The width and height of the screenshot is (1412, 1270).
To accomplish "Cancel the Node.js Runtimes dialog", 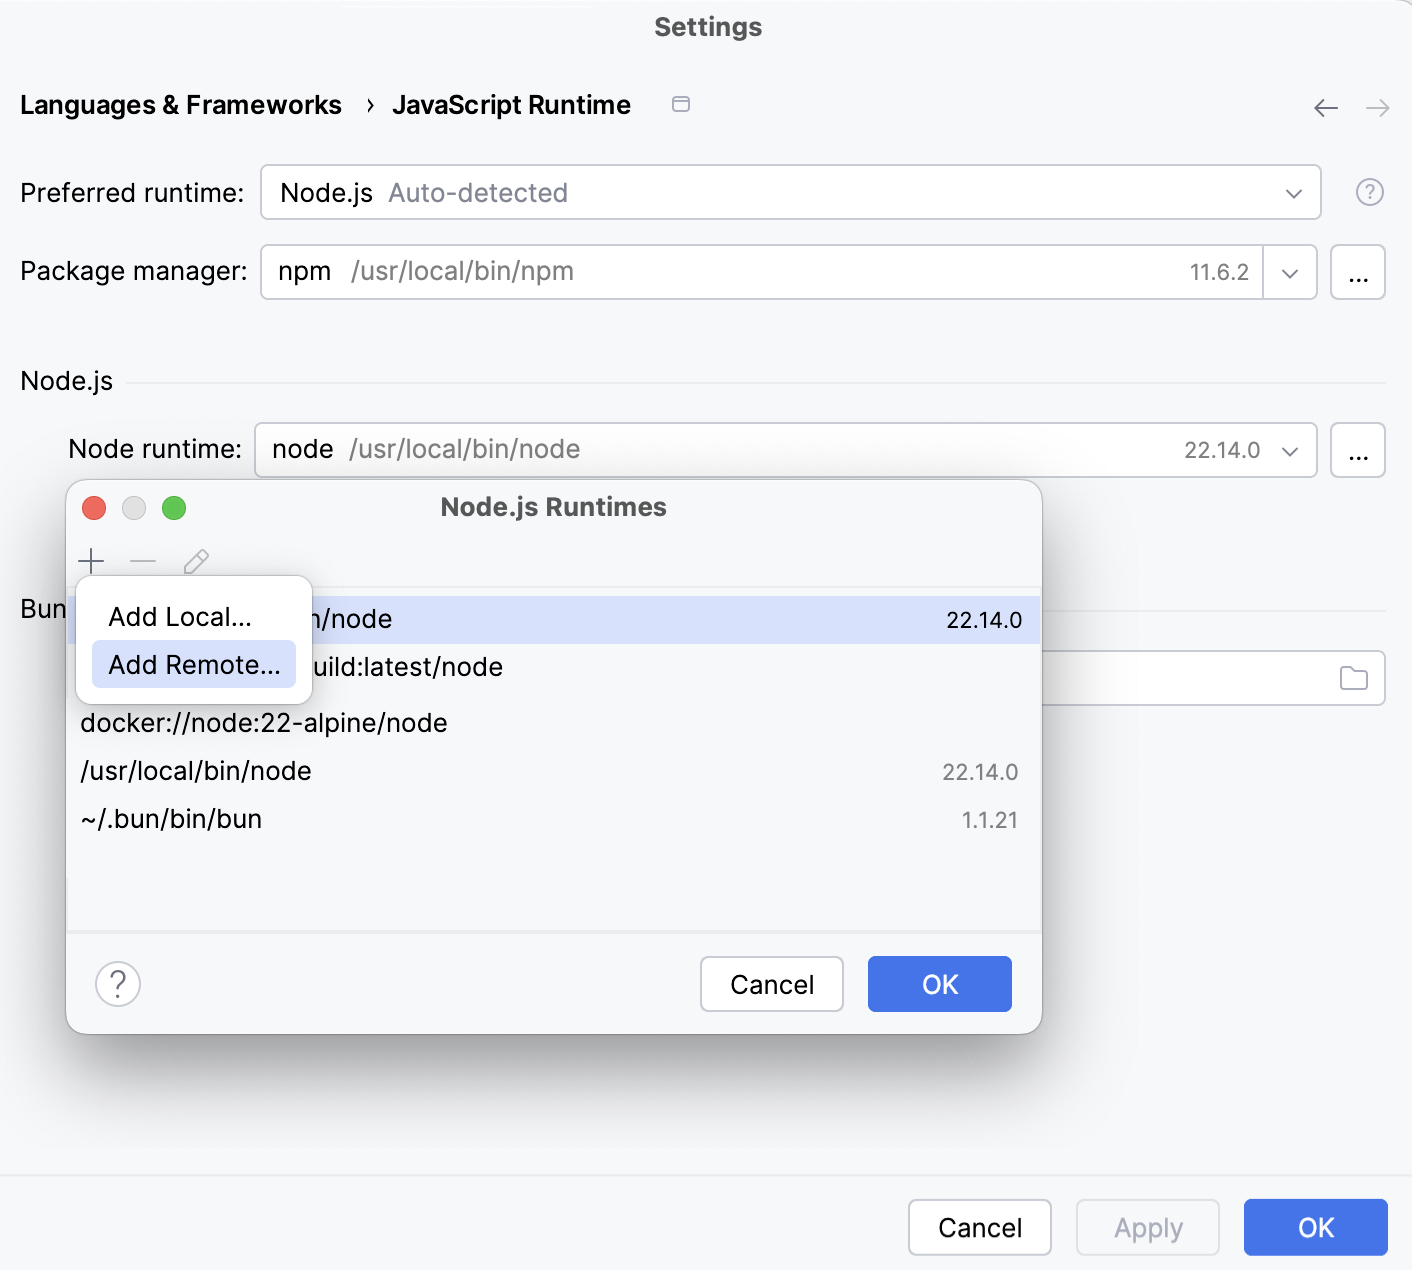I will [771, 984].
